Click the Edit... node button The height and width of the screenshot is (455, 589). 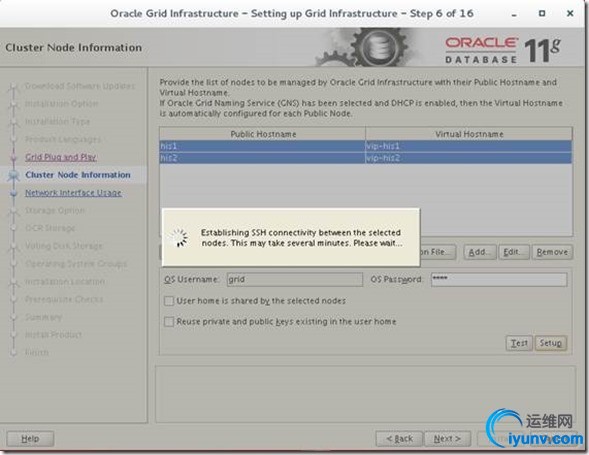(x=513, y=252)
